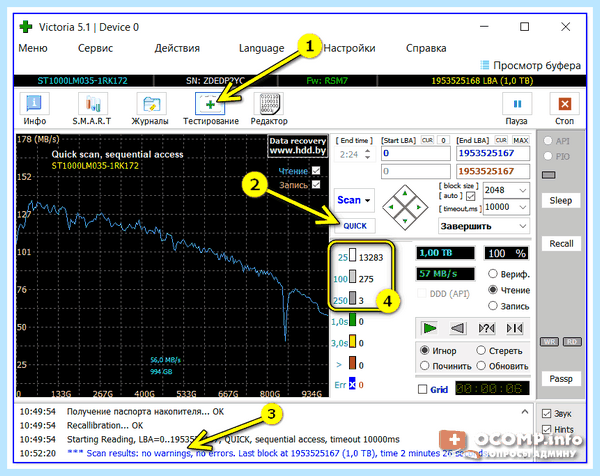The height and width of the screenshot is (476, 600).
Task: Toggle the Чтение graph checkbox
Action: coord(316,170)
